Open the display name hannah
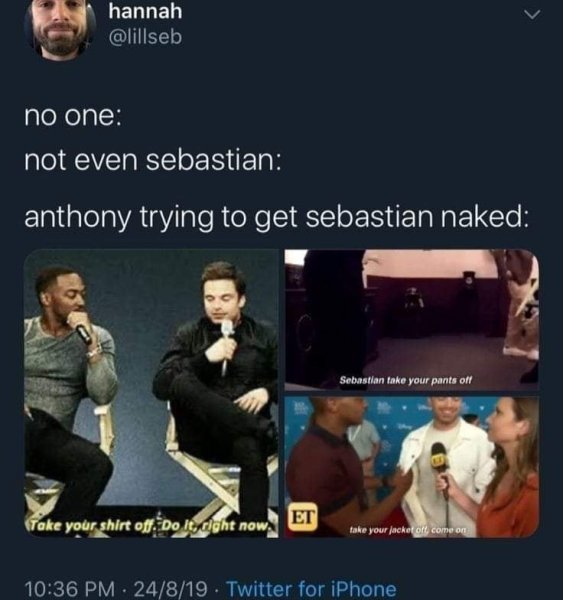The image size is (563, 600). click(x=145, y=11)
